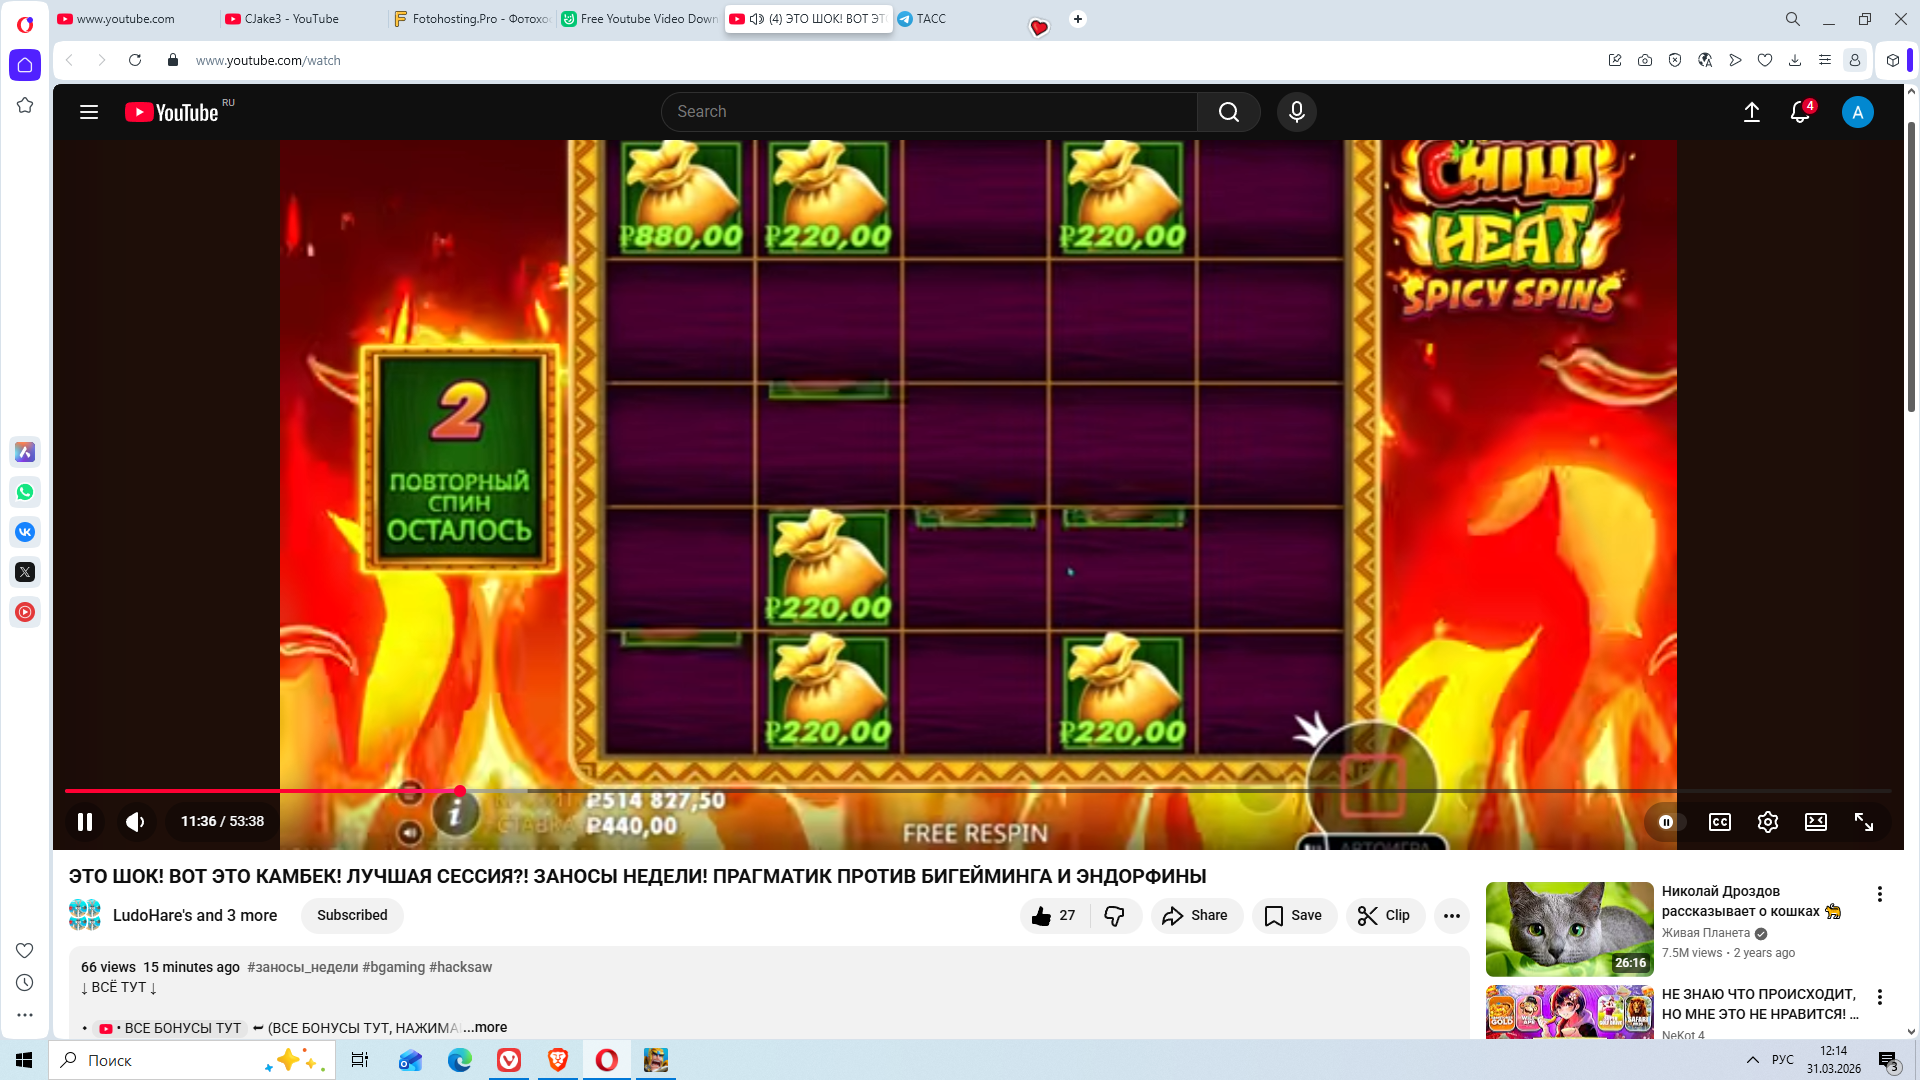Switch to the ТАСС browser tab
This screenshot has height=1080, width=1920.
tap(930, 19)
